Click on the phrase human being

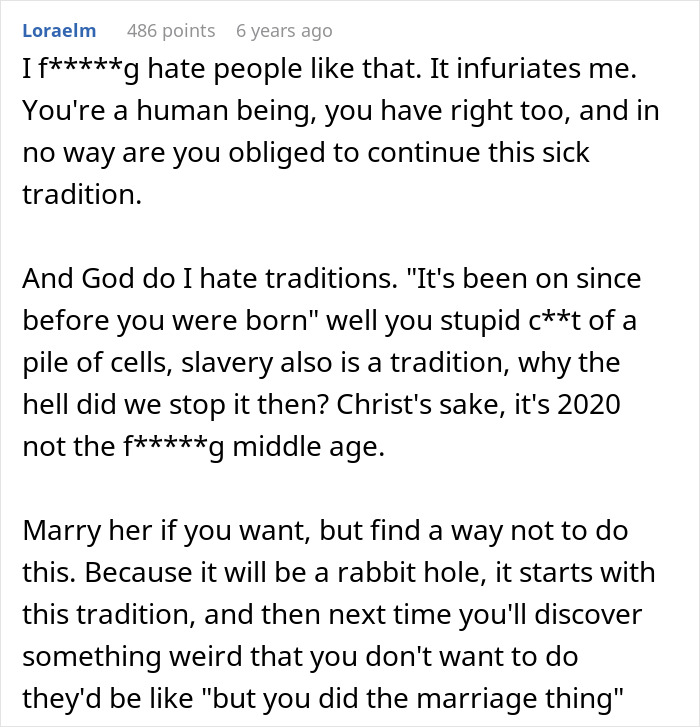point(222,111)
